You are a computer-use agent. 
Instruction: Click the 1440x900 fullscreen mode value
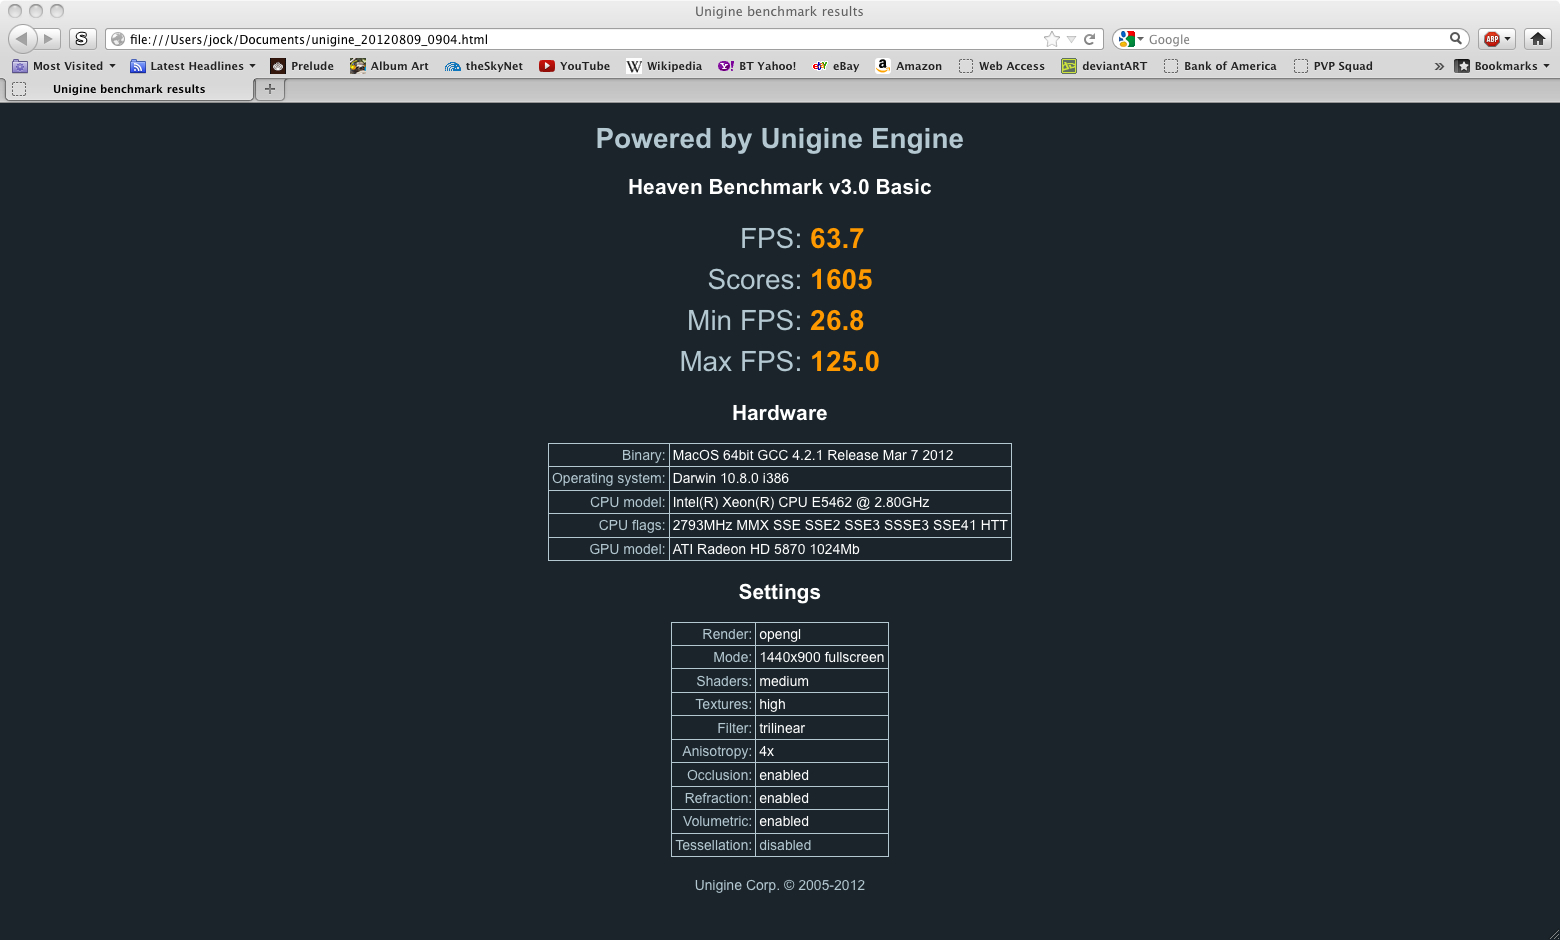822,657
